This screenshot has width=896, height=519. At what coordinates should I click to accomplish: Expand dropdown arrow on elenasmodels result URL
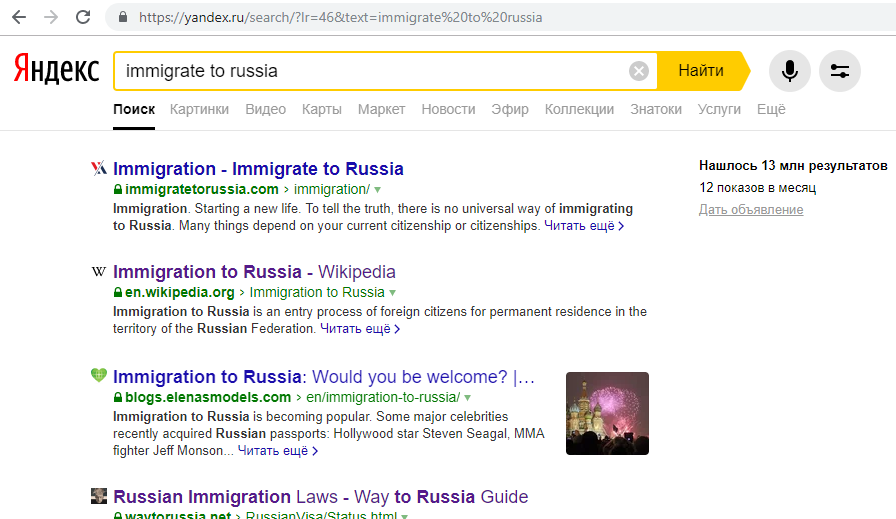click(x=467, y=398)
